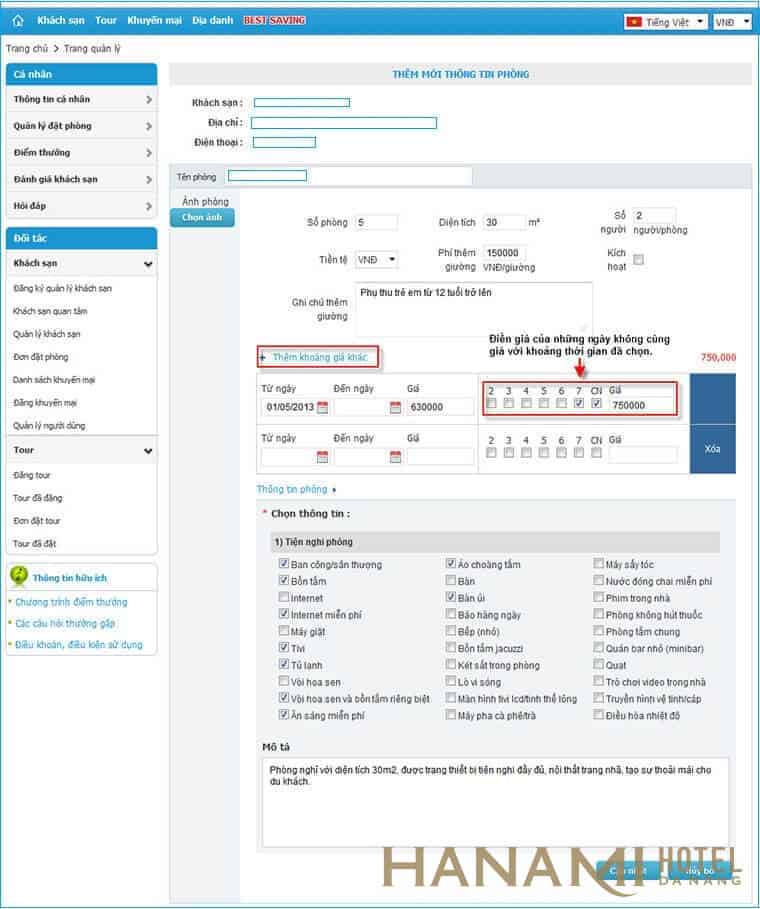Open calendar for second row Đến ngày
The image size is (760, 909).
[395, 457]
